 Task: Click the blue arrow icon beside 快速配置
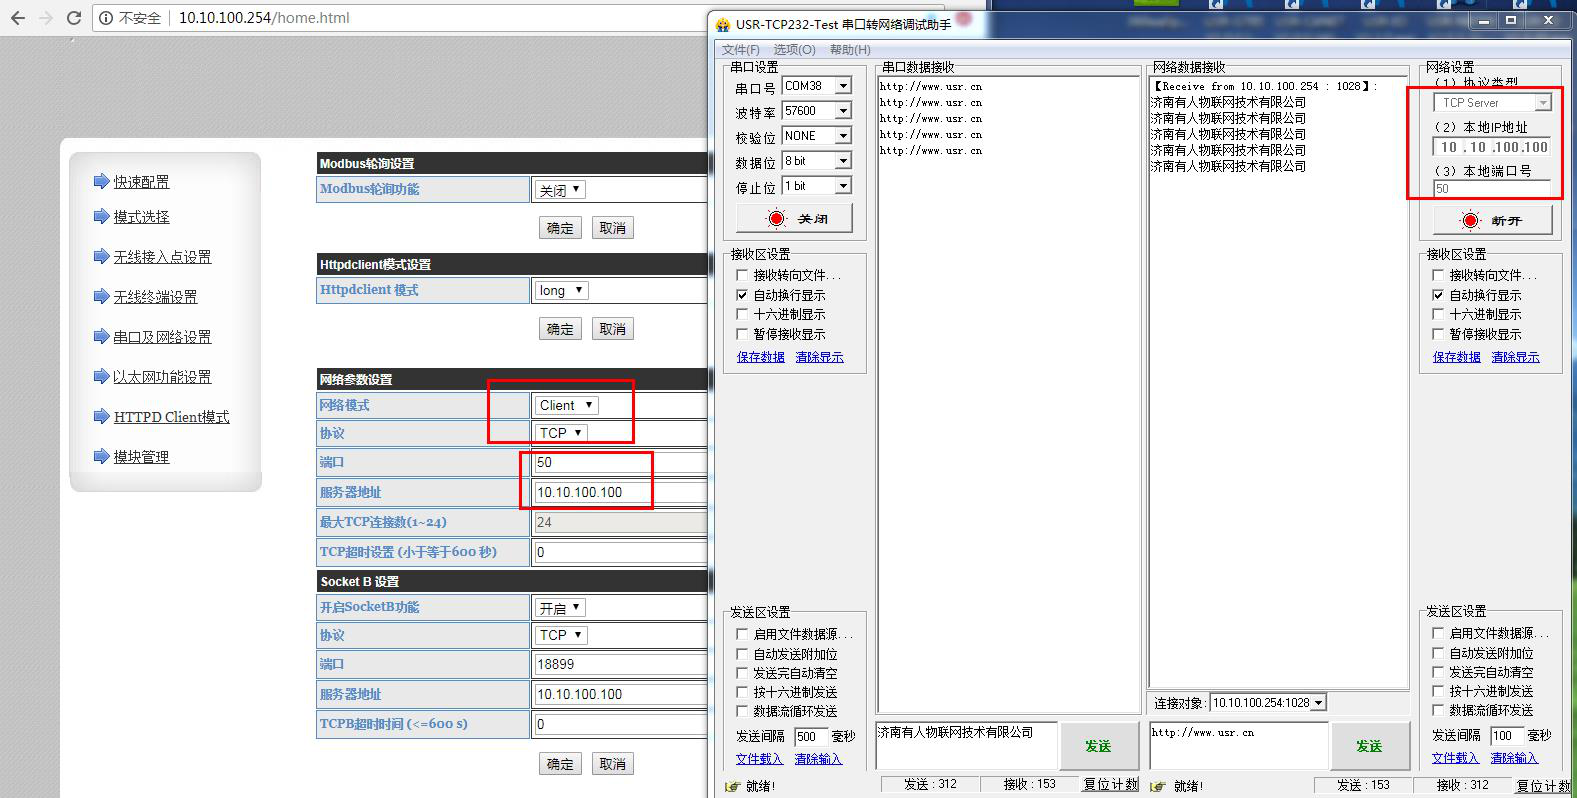[x=101, y=181]
